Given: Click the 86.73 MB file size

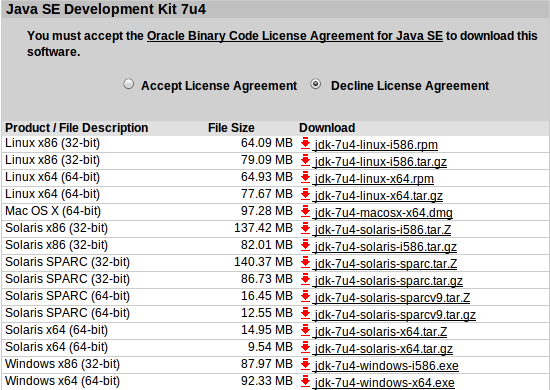Looking at the screenshot, I should [x=267, y=279].
